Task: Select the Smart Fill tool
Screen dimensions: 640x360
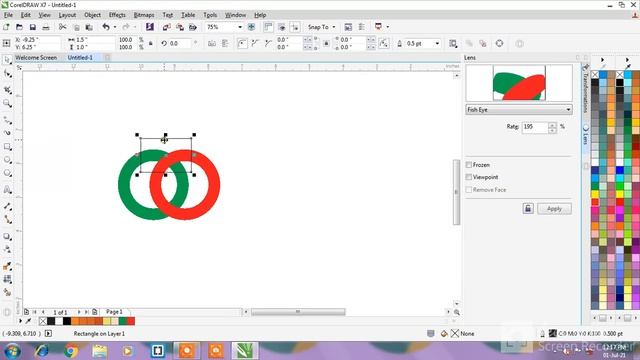Action: point(7,292)
